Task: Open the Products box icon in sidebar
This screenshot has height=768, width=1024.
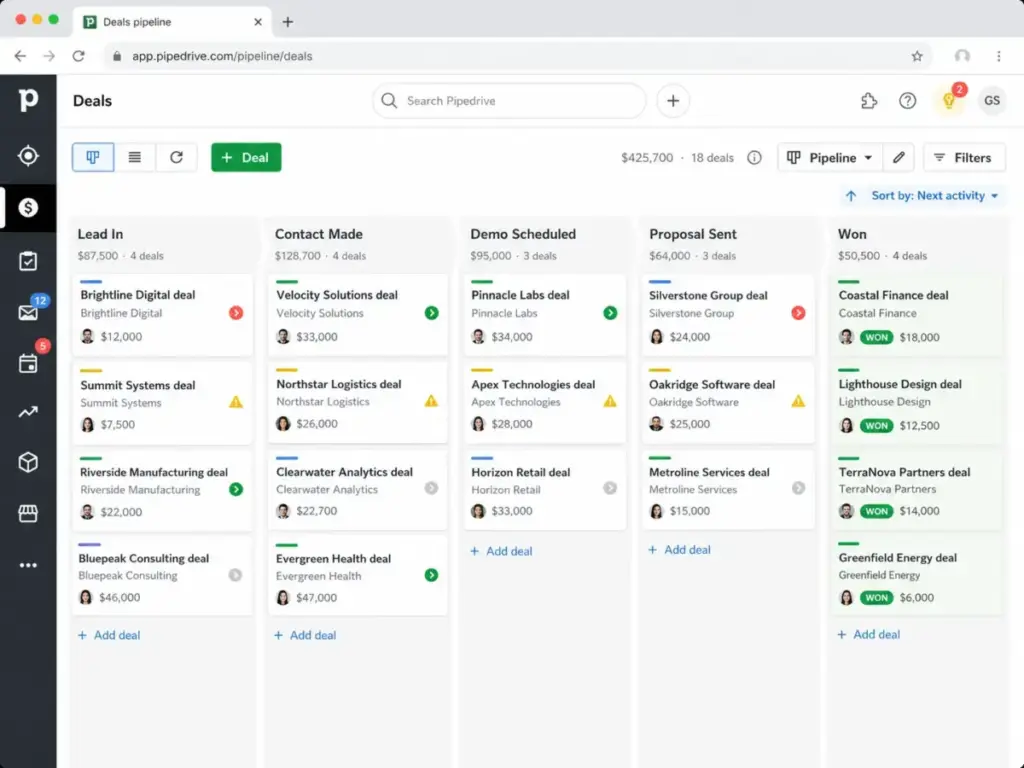Action: (x=28, y=462)
